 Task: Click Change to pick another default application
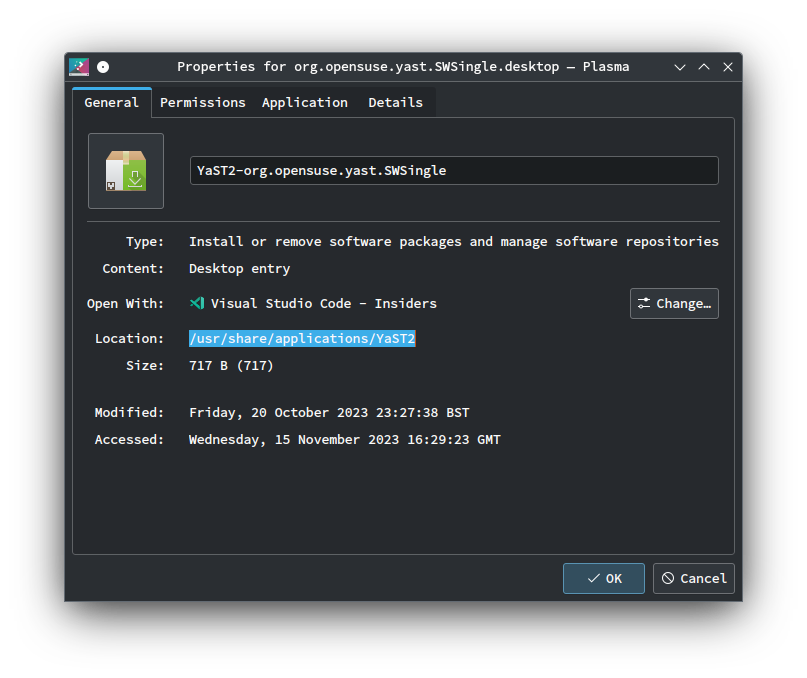674,303
